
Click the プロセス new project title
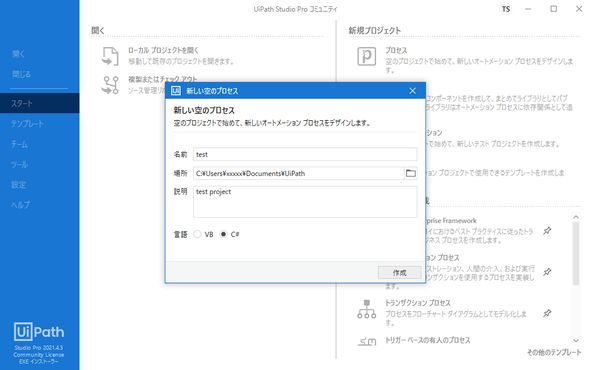[x=396, y=50]
